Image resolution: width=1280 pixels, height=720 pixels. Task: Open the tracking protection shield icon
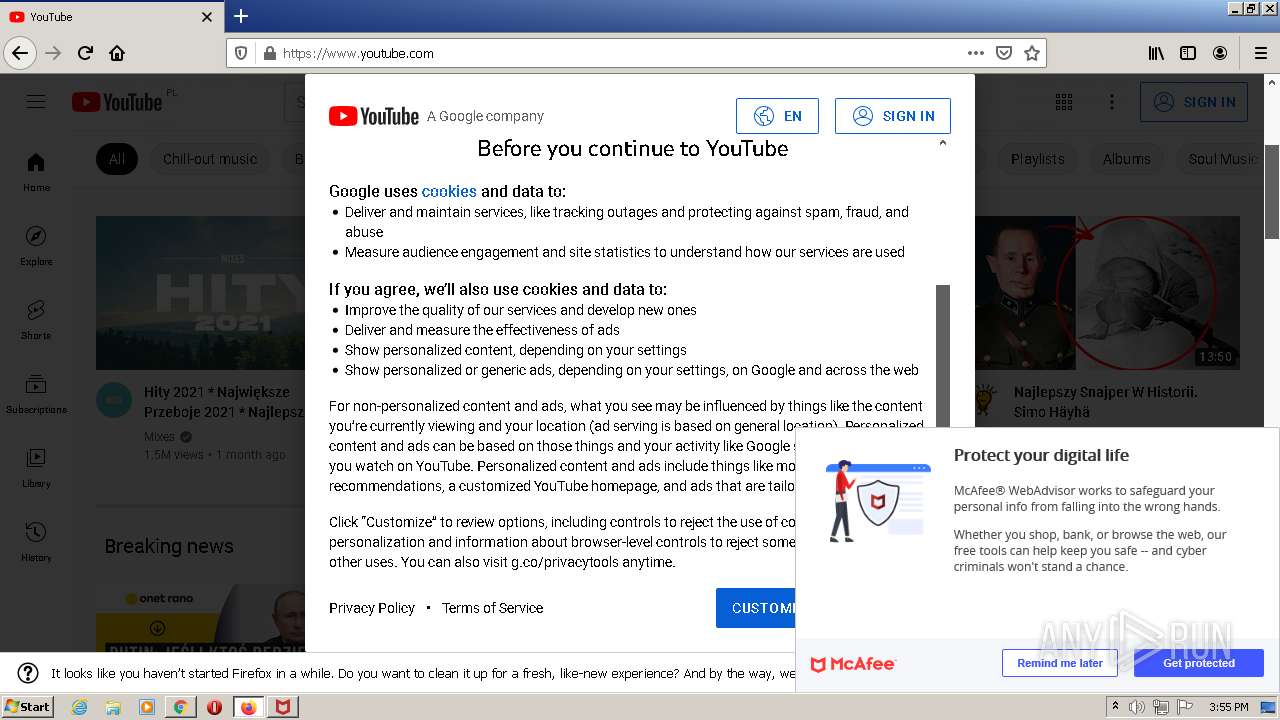click(x=241, y=53)
